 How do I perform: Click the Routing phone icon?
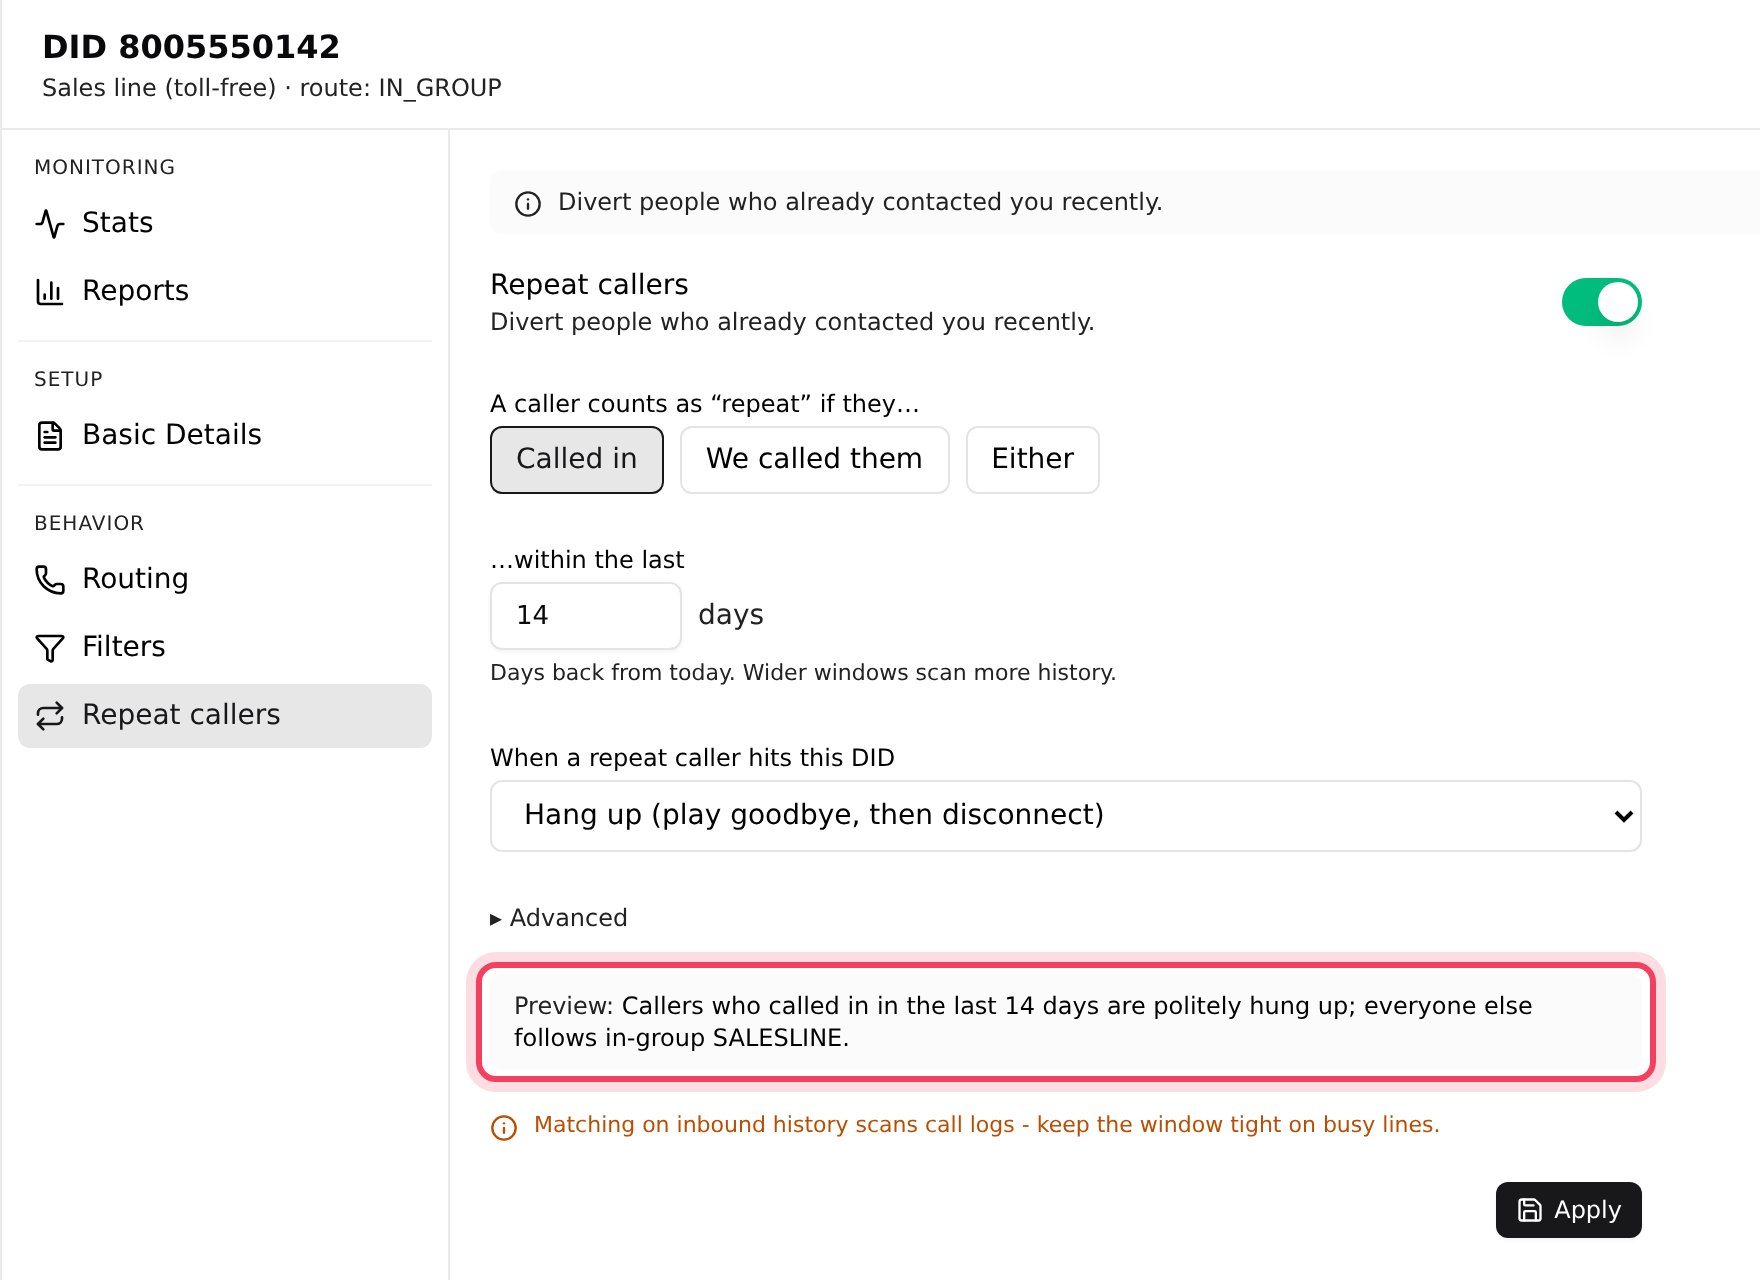(x=50, y=579)
